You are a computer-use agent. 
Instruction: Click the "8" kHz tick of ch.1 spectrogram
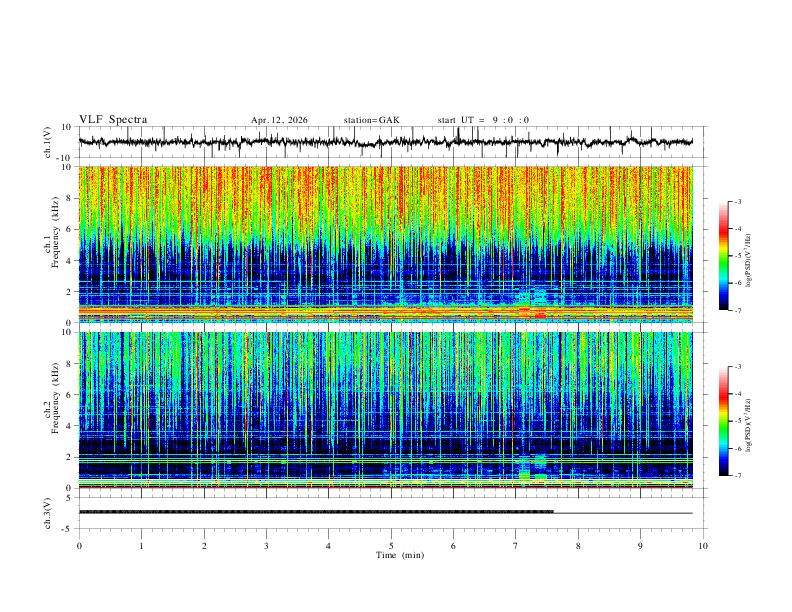tap(70, 198)
